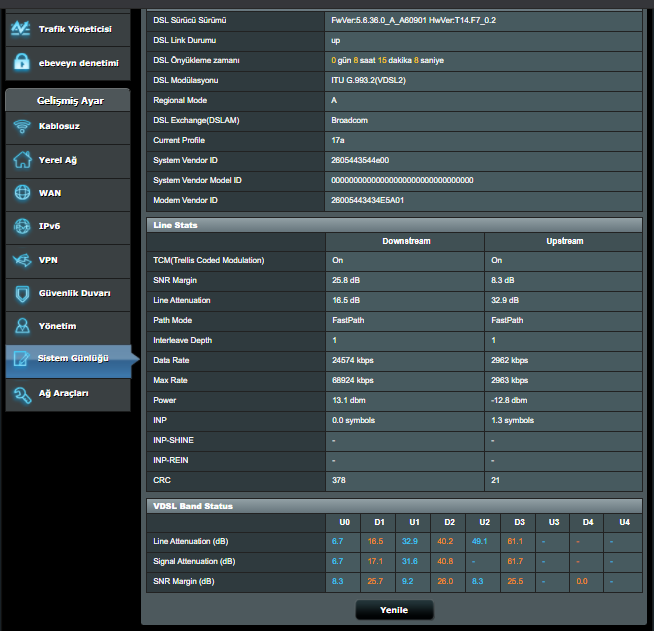Image resolution: width=654 pixels, height=631 pixels.
Task: Click the System Vendor ID value 2605443544e00
Action: coord(359,160)
